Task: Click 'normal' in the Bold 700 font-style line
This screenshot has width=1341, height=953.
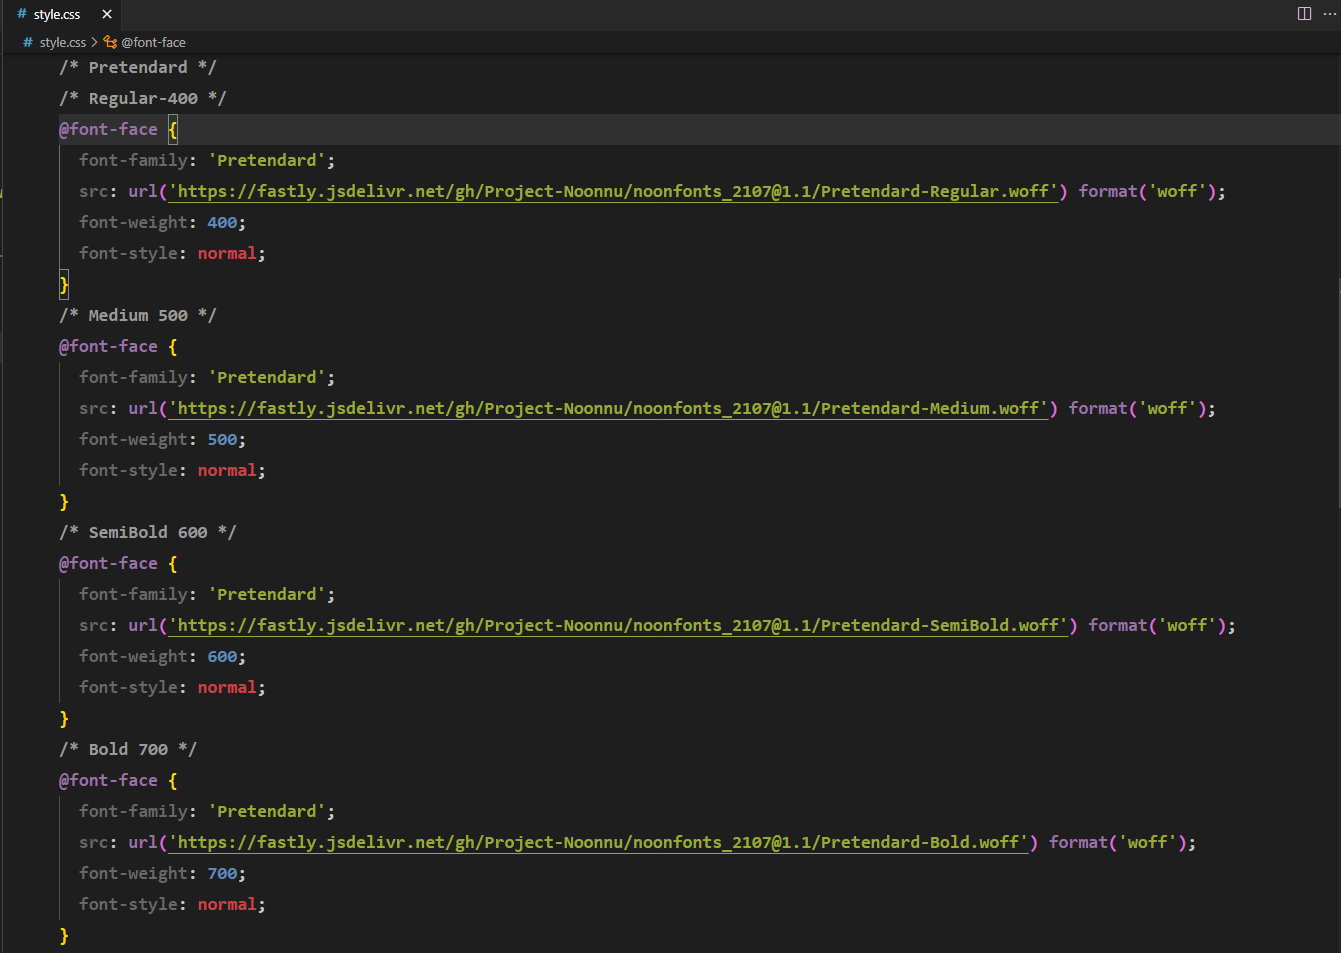Action: [x=227, y=904]
